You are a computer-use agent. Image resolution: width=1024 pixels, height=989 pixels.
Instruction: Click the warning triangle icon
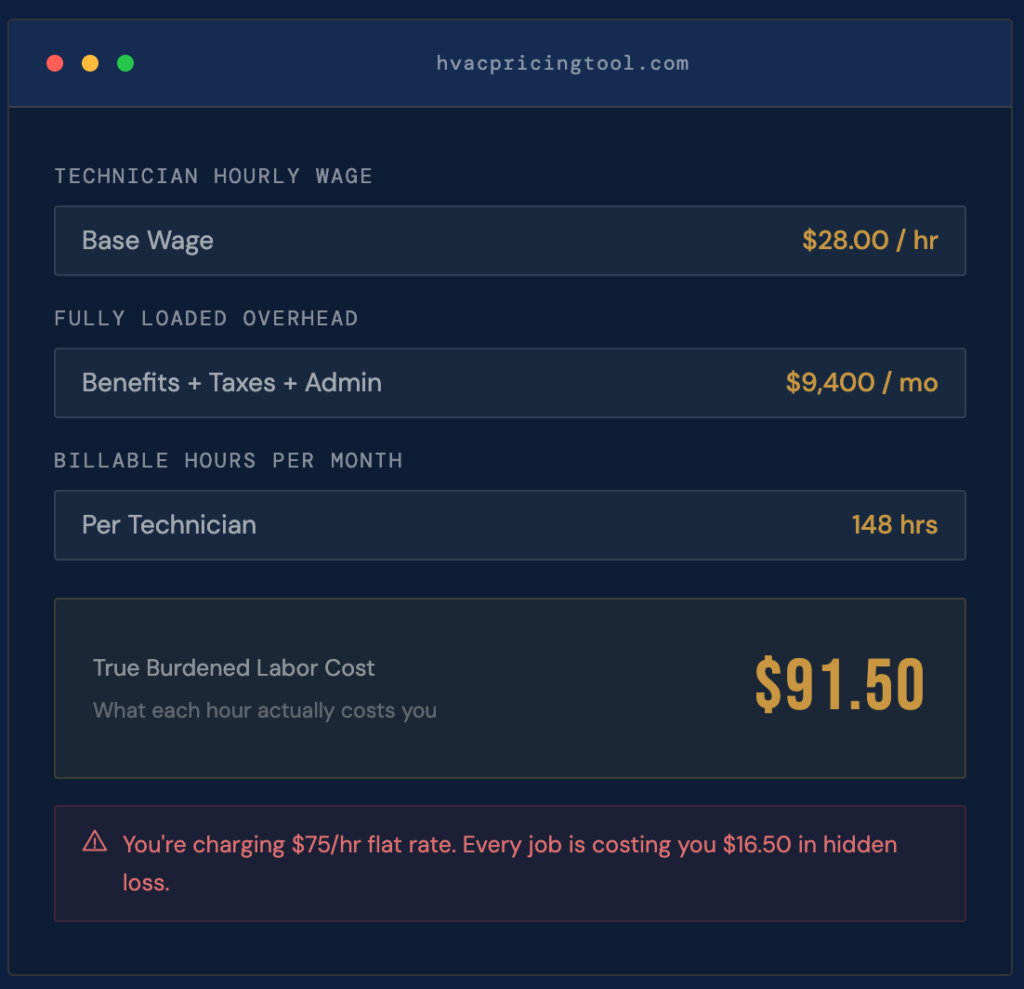(94, 841)
